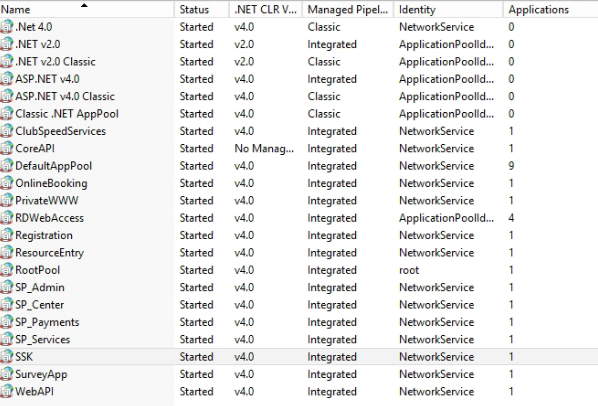Click the SP_Payments pool icon
Screen dimensions: 598x406
tap(6, 322)
